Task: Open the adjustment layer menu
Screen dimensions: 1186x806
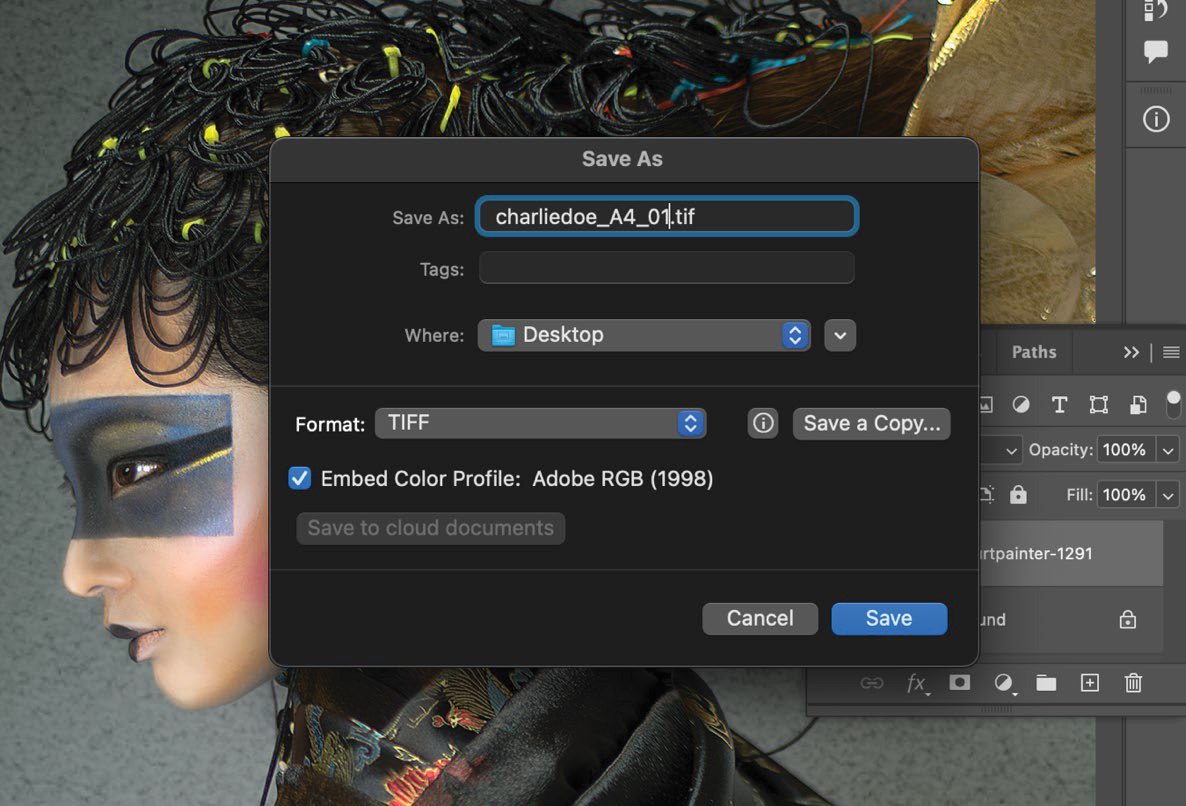Action: pos(1005,683)
